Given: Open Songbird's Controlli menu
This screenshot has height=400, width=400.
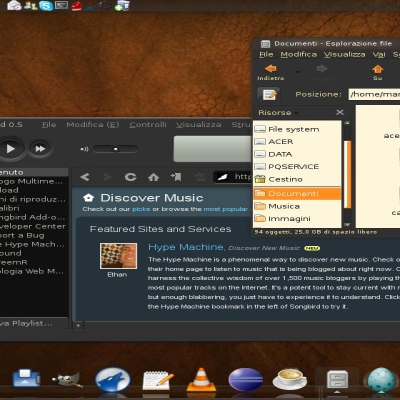Looking at the screenshot, I should pyautogui.click(x=148, y=125).
